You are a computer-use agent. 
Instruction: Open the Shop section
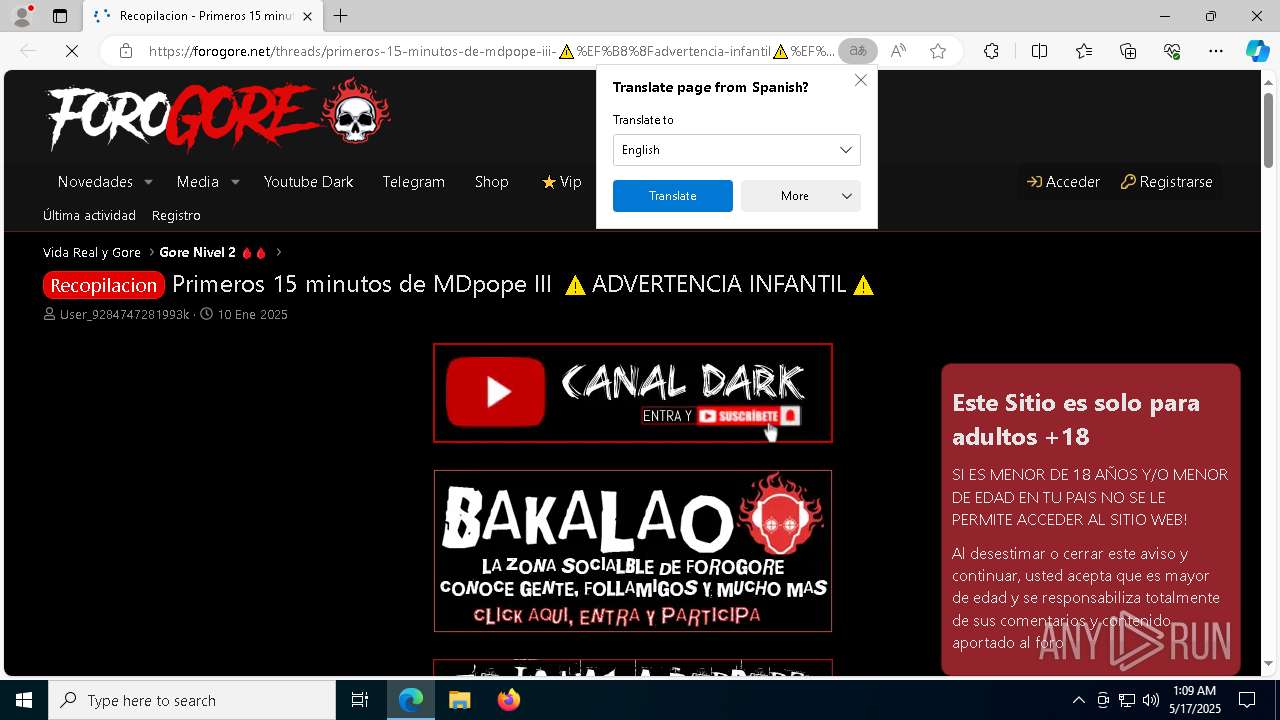coord(491,182)
